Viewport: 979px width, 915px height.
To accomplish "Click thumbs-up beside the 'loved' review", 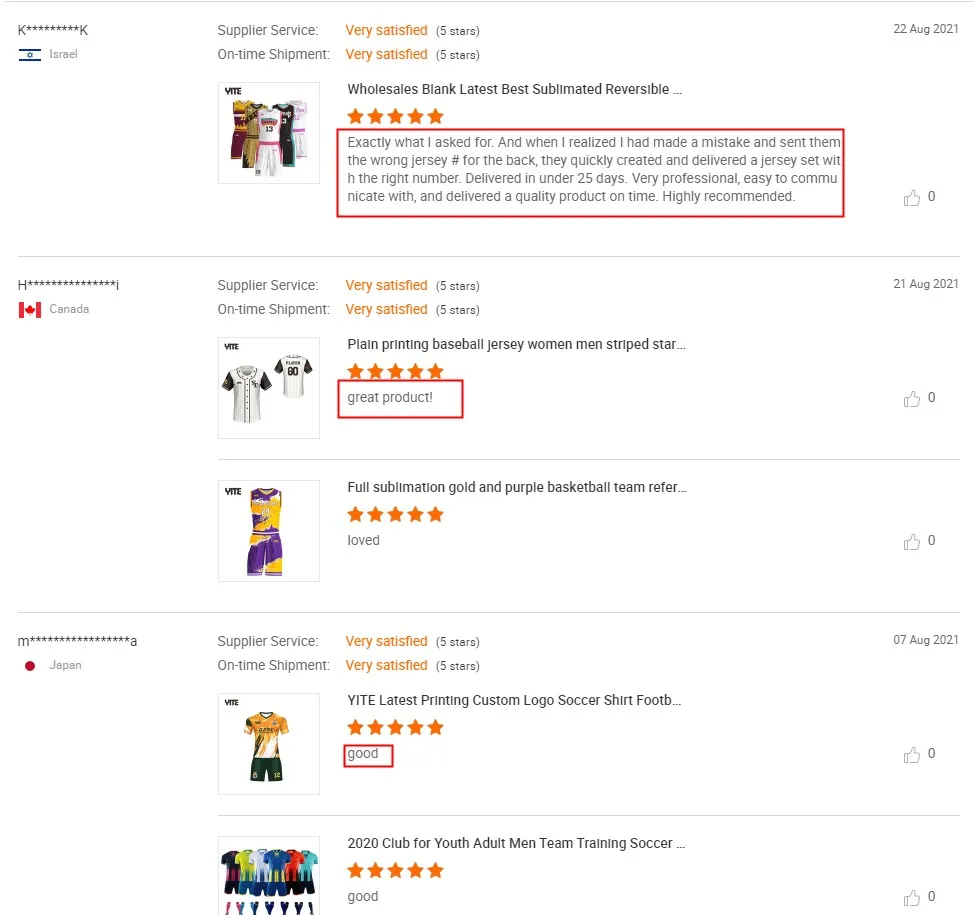I will point(912,542).
